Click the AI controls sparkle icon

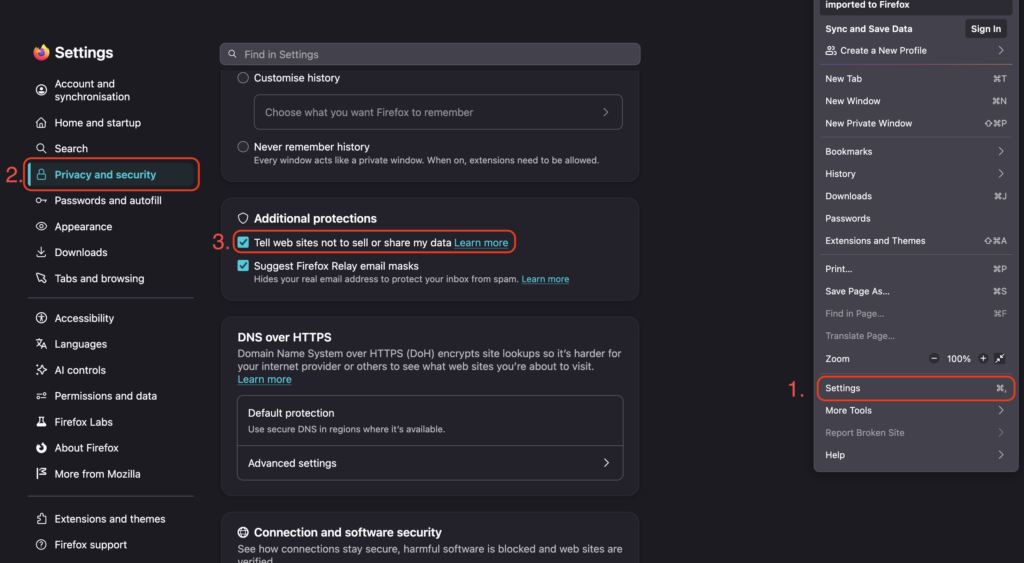pos(41,370)
